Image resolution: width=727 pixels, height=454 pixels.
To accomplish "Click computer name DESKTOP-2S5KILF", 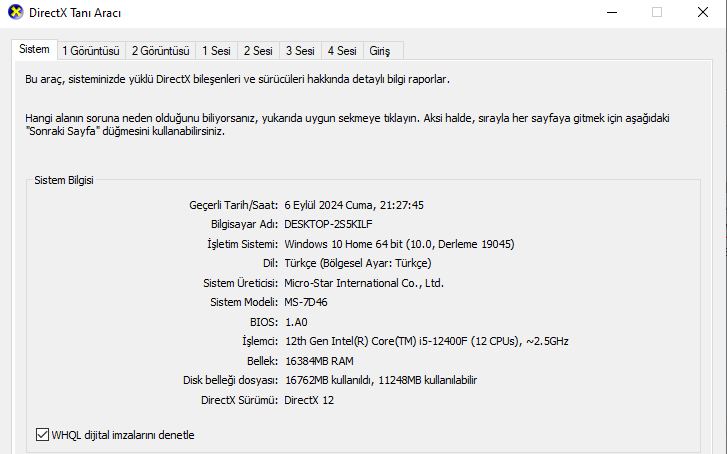I will point(328,224).
